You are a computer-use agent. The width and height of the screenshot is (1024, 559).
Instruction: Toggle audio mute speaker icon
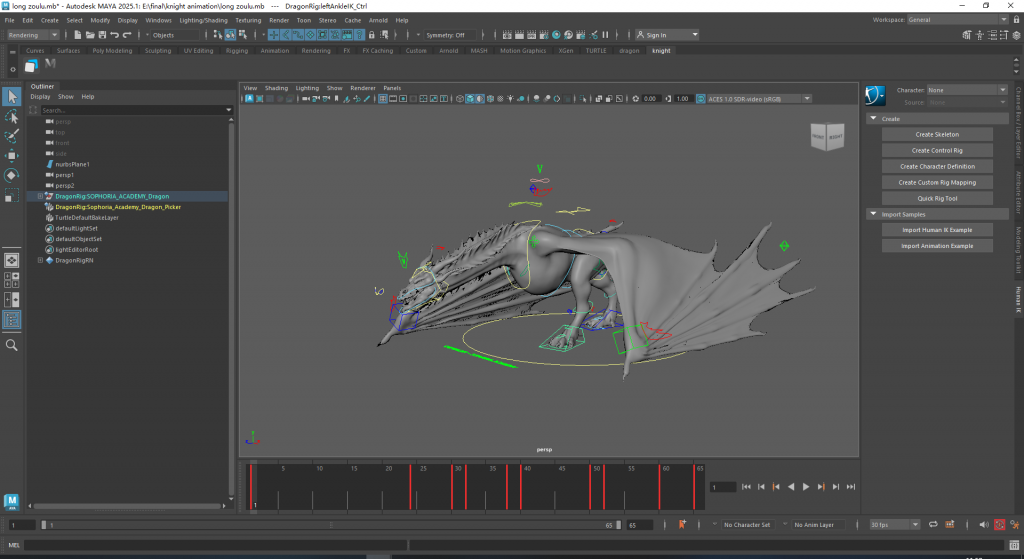click(982, 524)
